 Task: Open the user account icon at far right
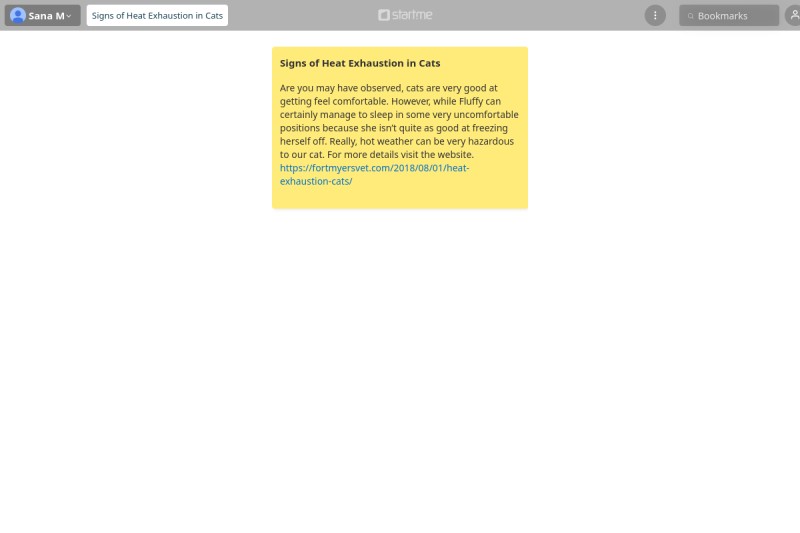click(793, 15)
